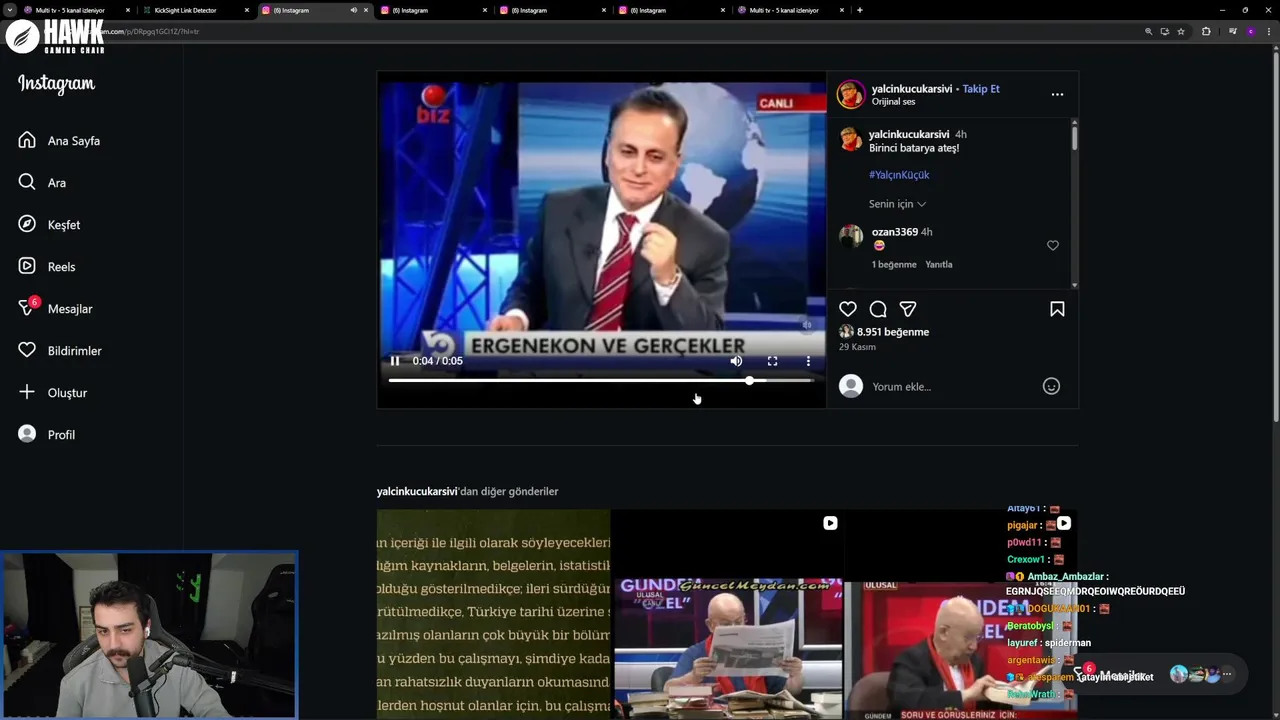This screenshot has height=720, width=1280.
Task: Click Oluştur to create a post
Action: pos(53,393)
